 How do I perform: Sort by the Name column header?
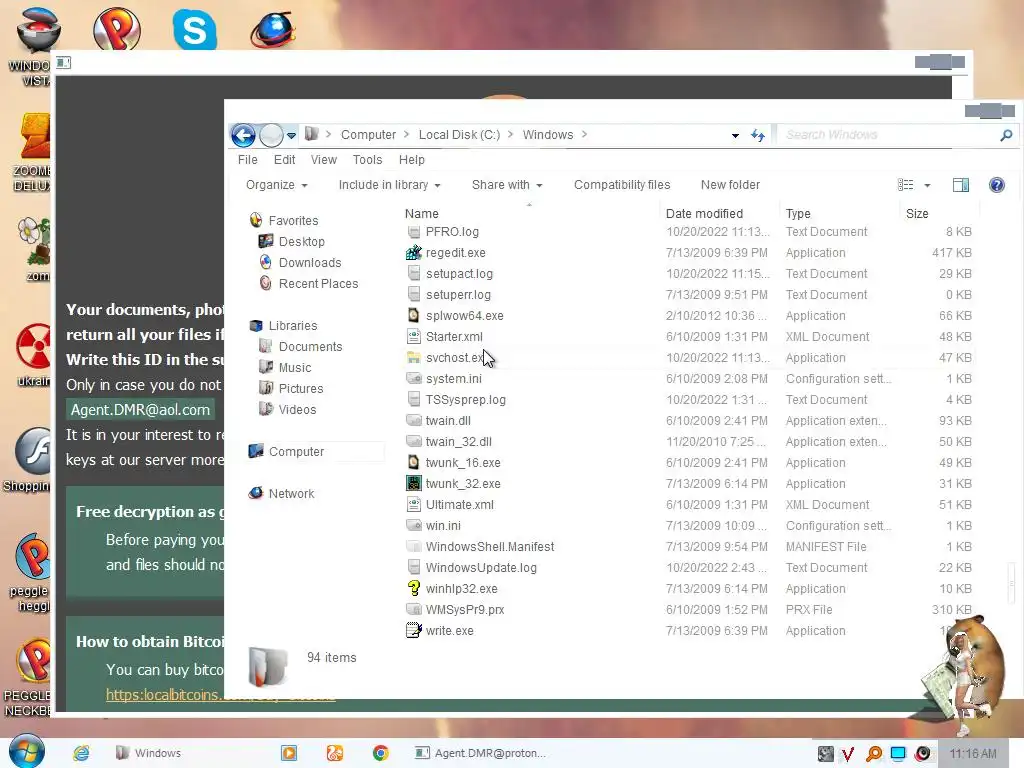pyautogui.click(x=422, y=214)
